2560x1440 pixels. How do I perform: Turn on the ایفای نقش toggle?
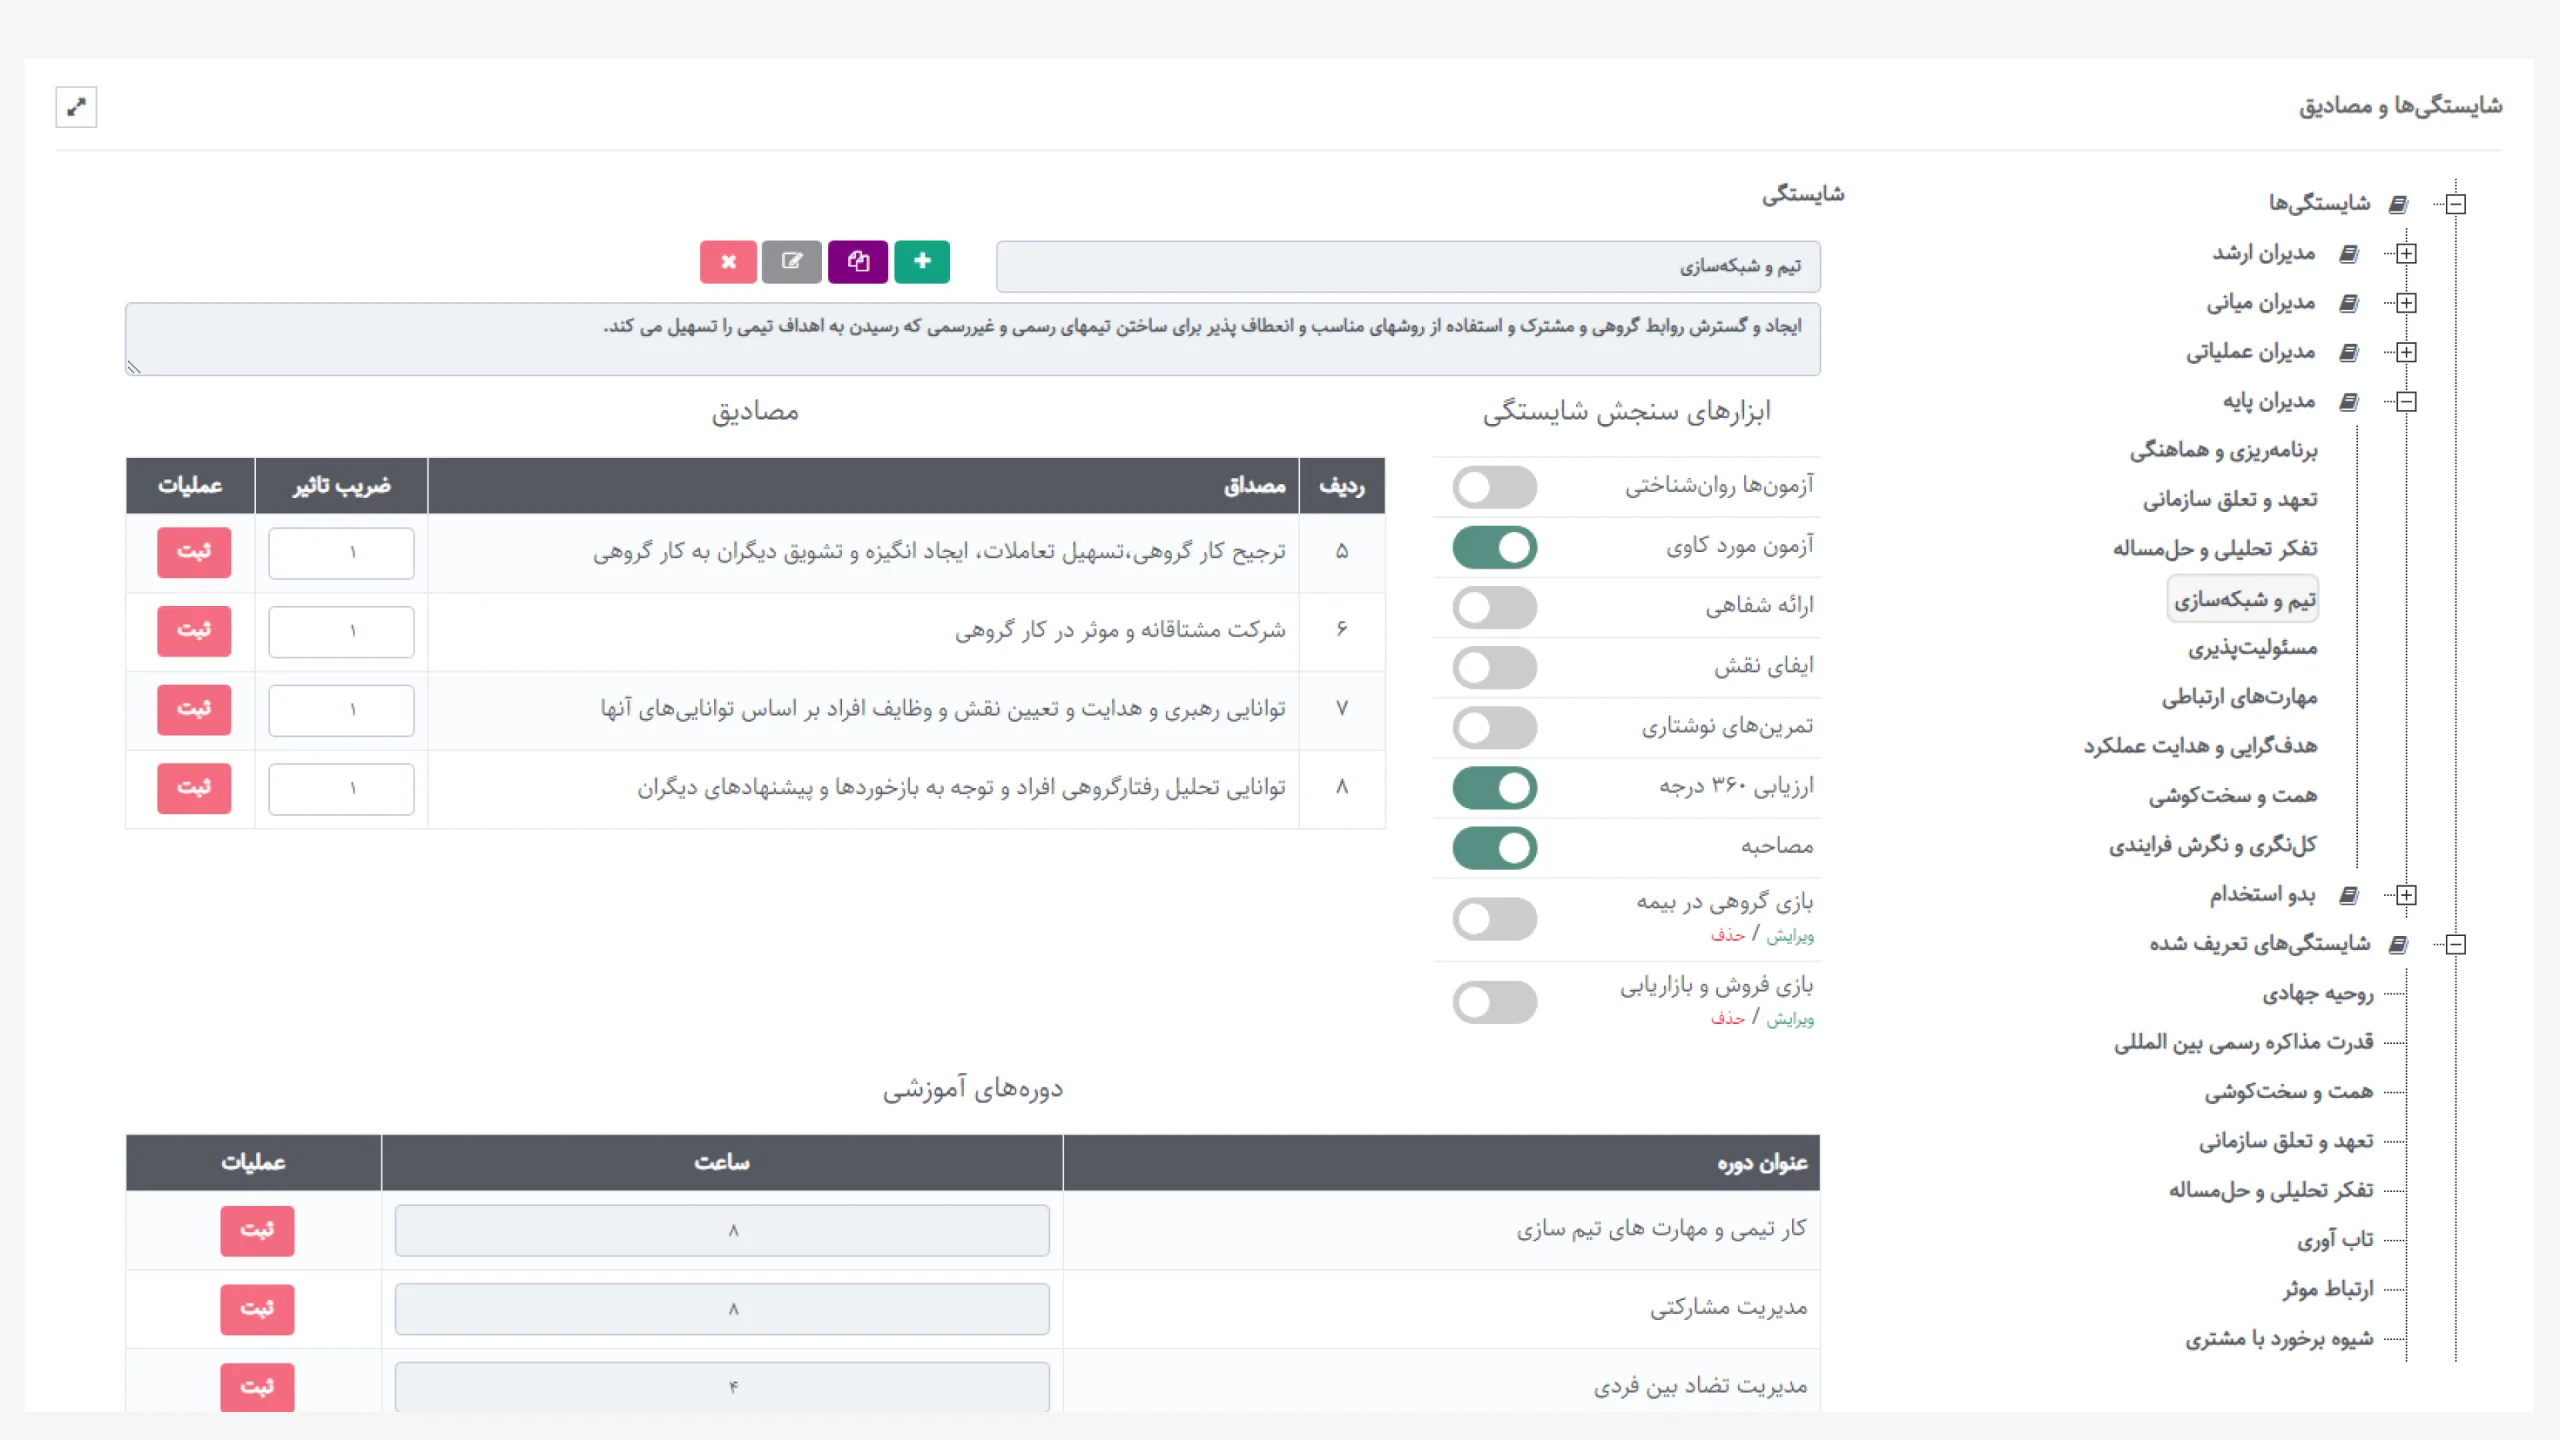[x=1494, y=667]
